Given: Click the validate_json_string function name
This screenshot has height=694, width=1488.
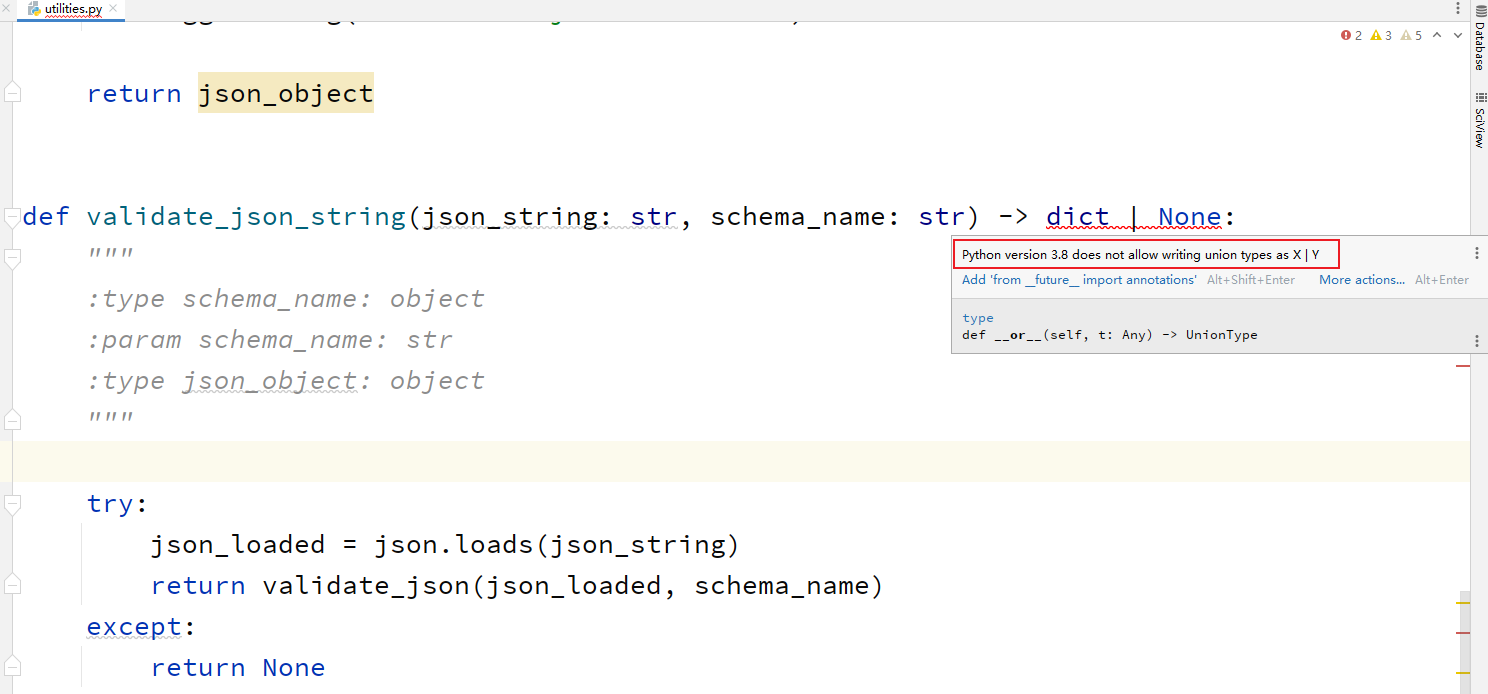Looking at the screenshot, I should [x=246, y=216].
